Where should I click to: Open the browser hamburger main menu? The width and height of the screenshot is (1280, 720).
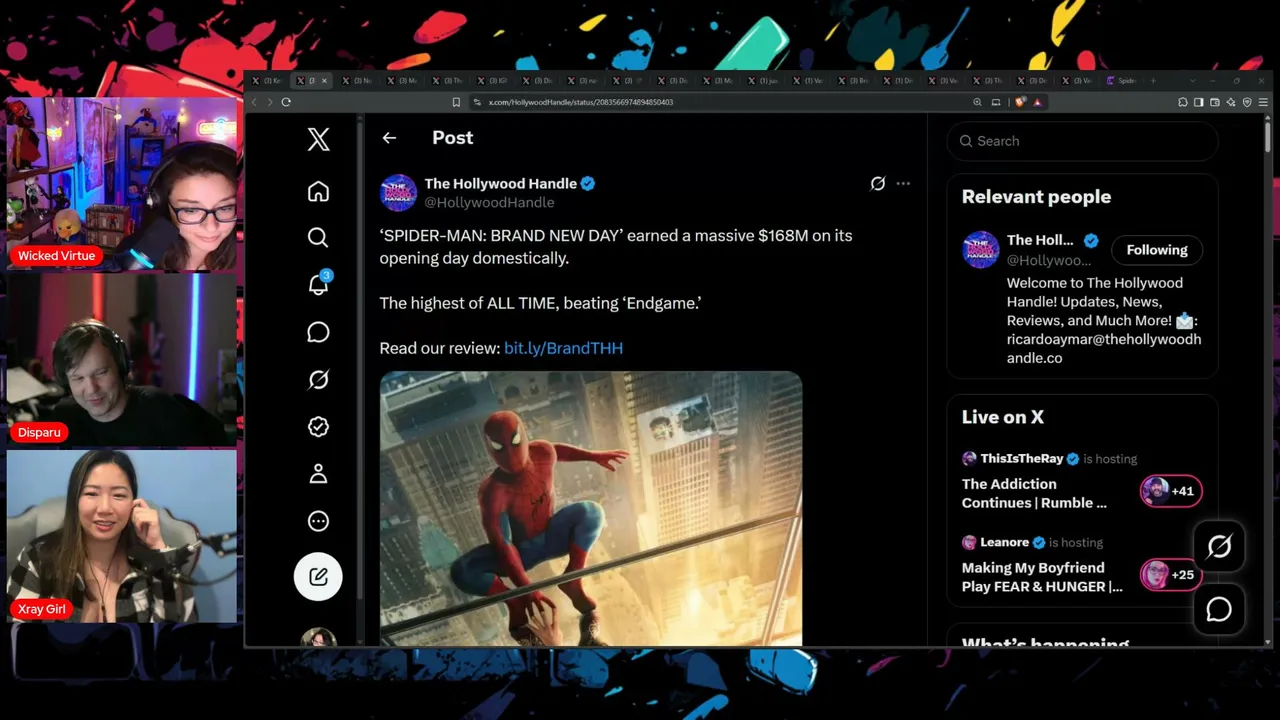(1263, 102)
